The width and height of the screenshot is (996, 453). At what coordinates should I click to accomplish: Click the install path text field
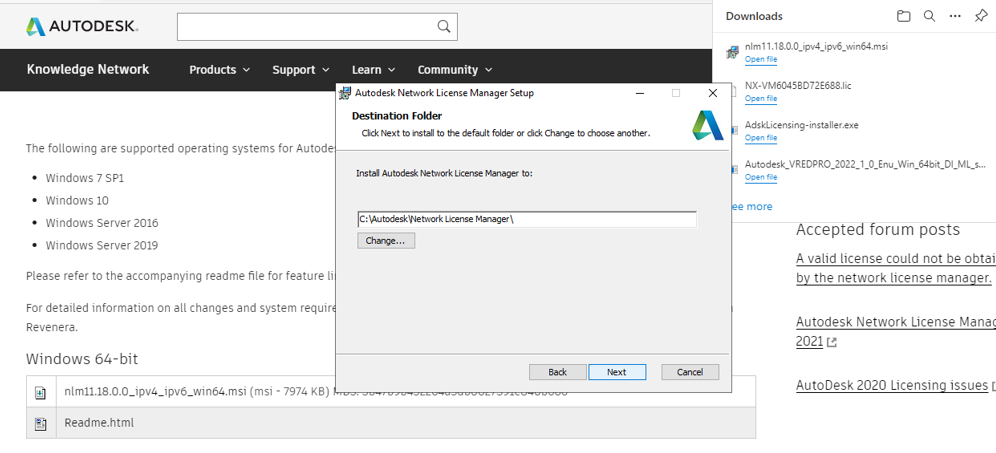(526, 219)
